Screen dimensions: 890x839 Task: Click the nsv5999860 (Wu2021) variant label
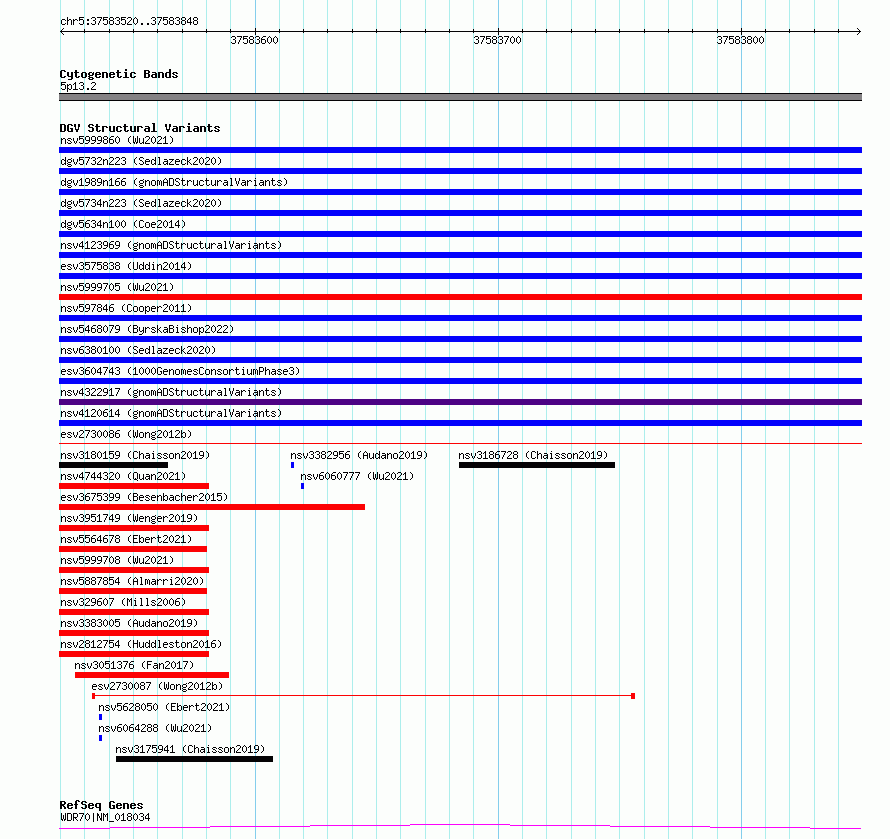coord(117,140)
